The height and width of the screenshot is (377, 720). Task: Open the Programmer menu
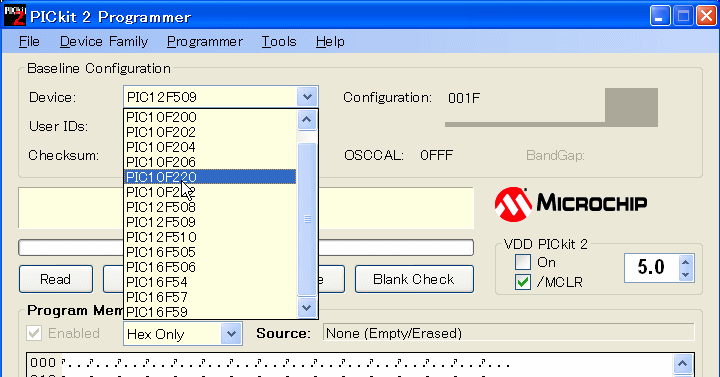(205, 42)
